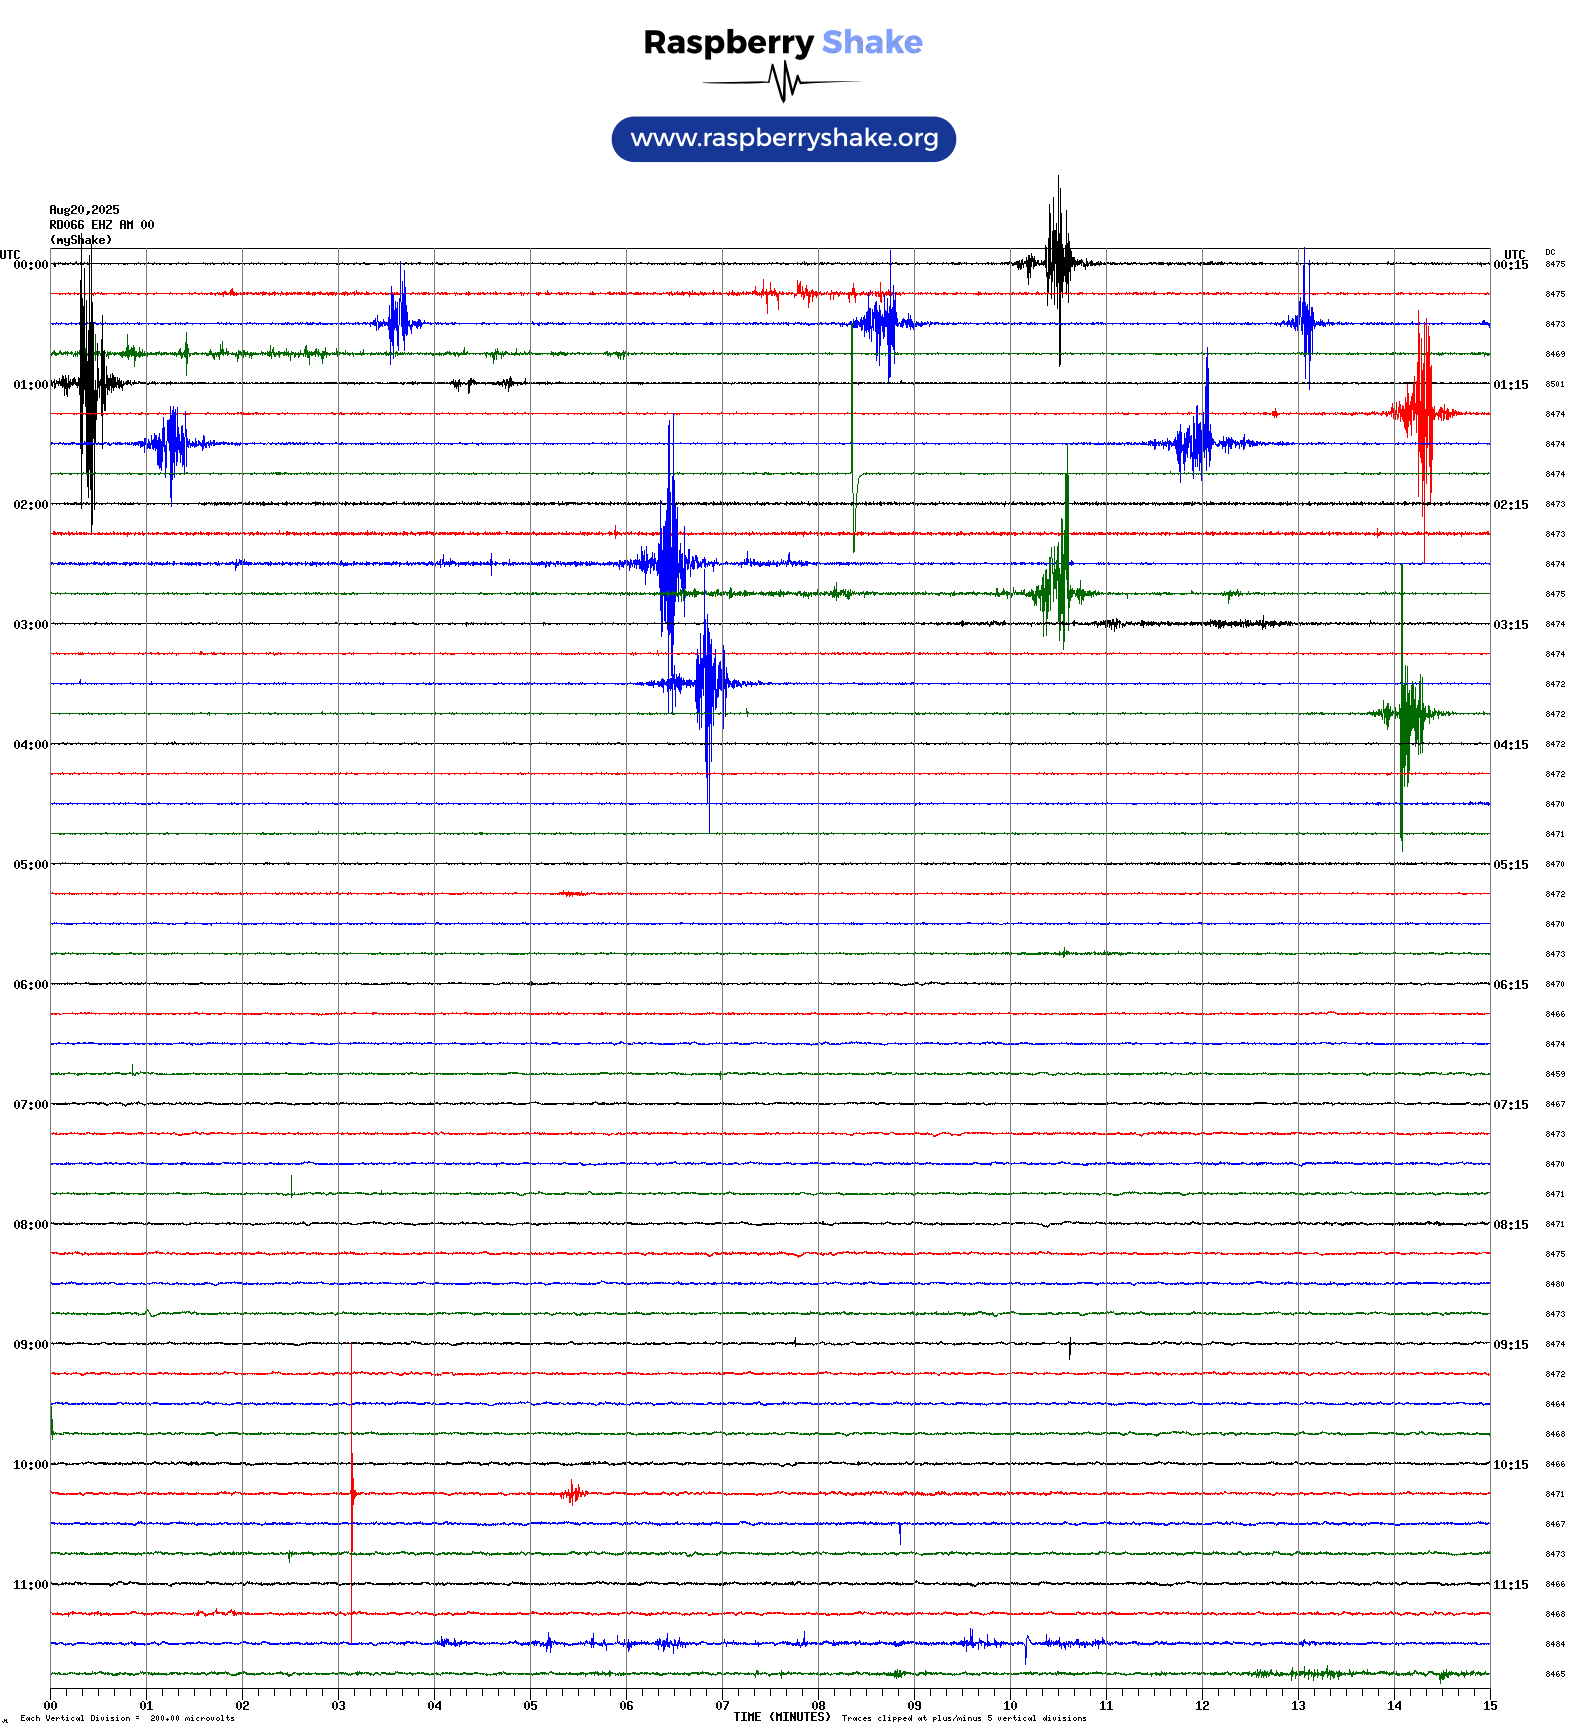The image size is (1570, 1732).
Task: Click the Raspberry Shake logo text
Action: click(782, 43)
